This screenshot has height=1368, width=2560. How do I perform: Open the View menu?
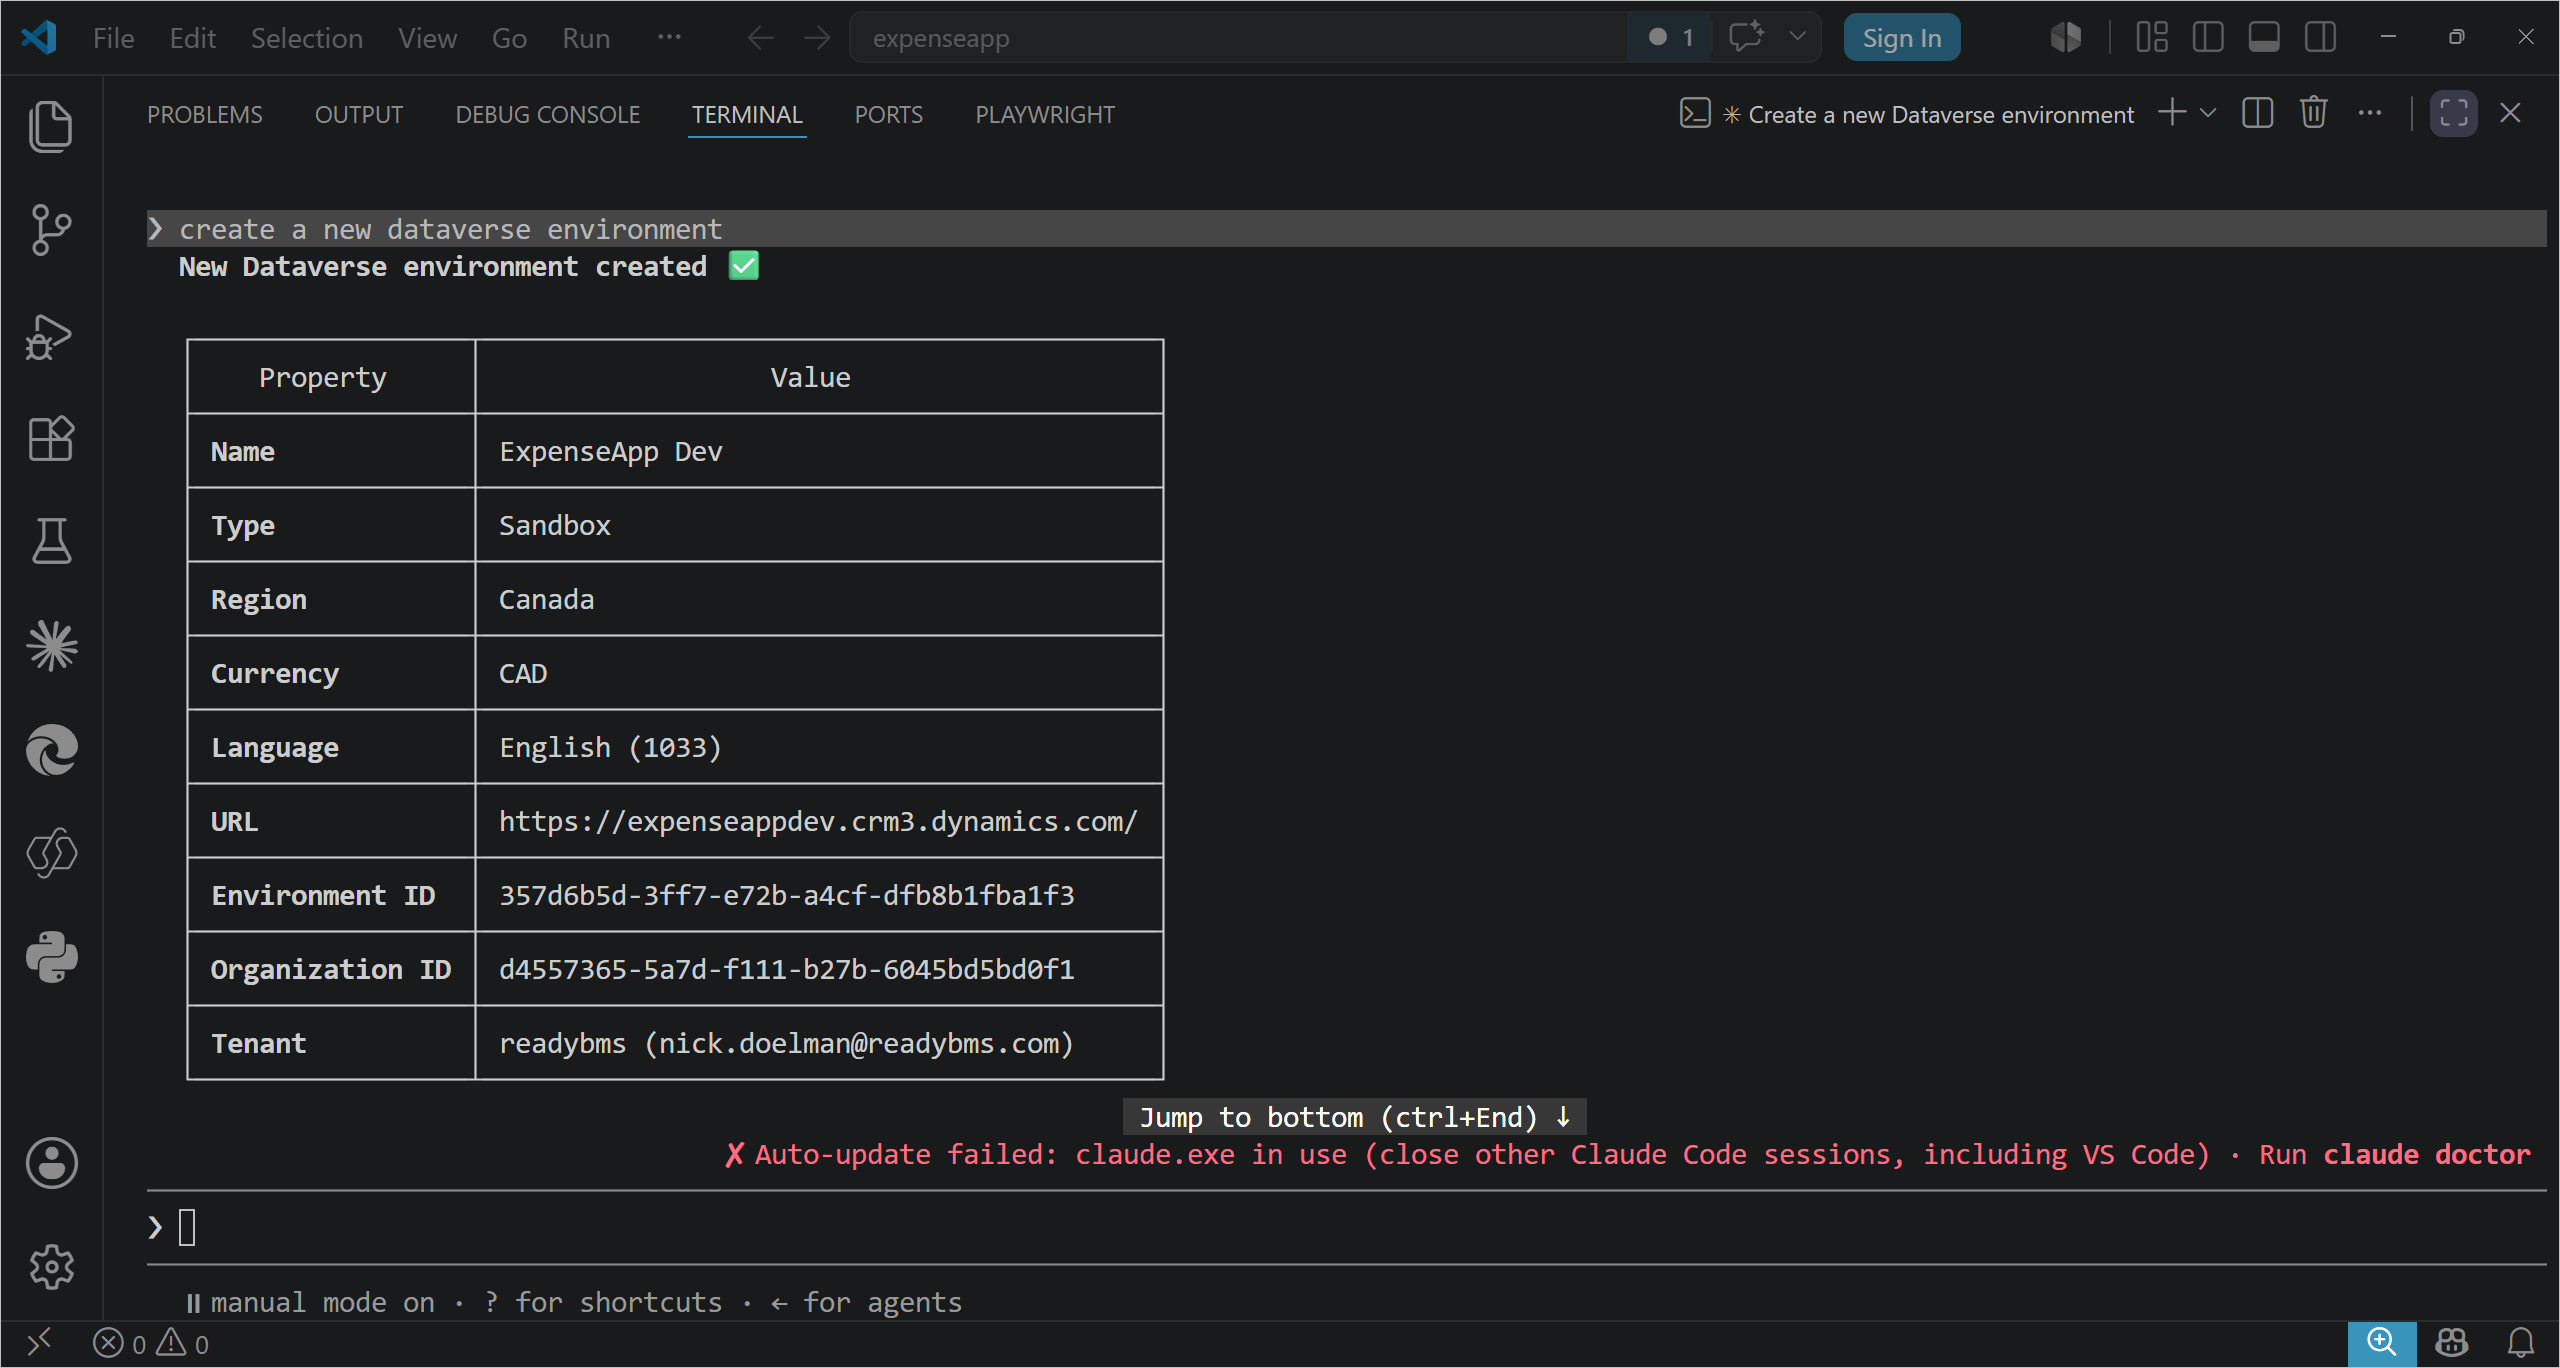tap(427, 38)
